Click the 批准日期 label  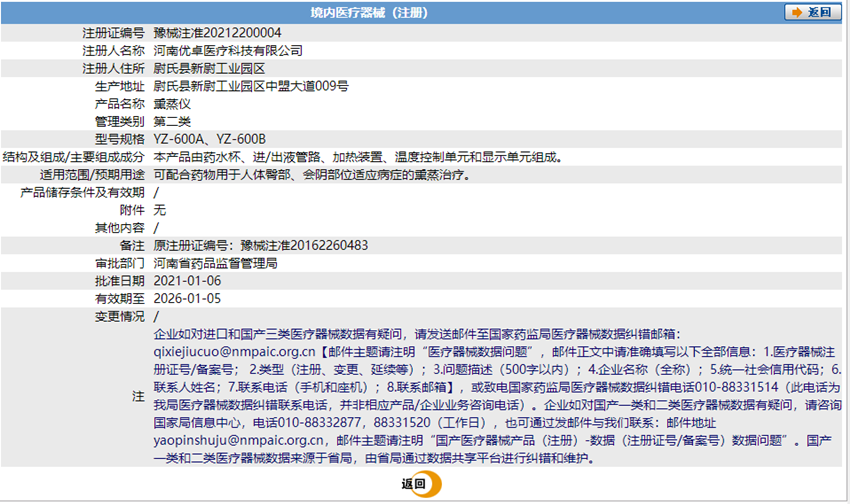pos(120,281)
